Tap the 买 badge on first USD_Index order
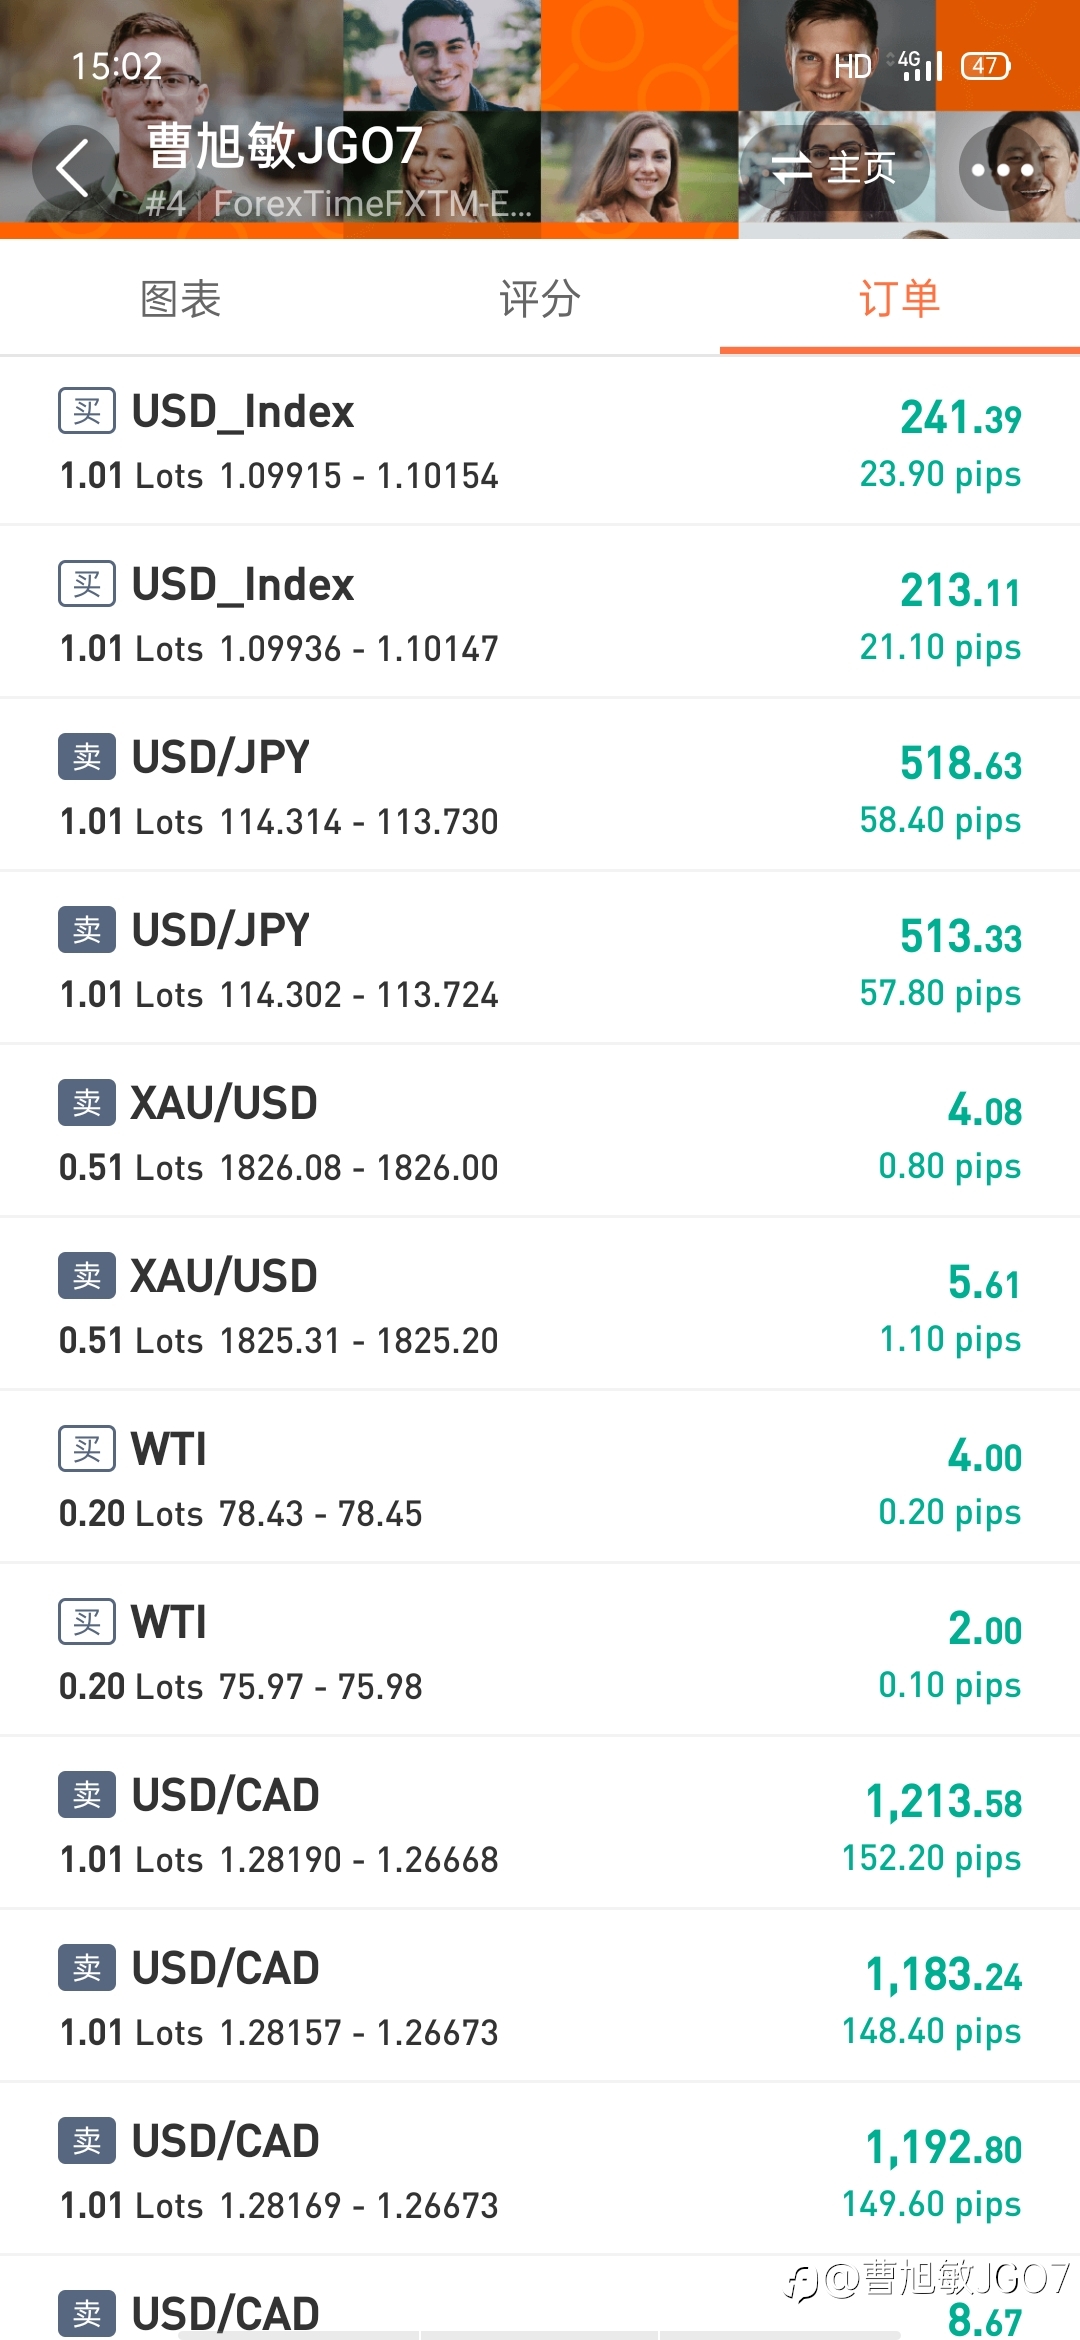 coord(87,411)
